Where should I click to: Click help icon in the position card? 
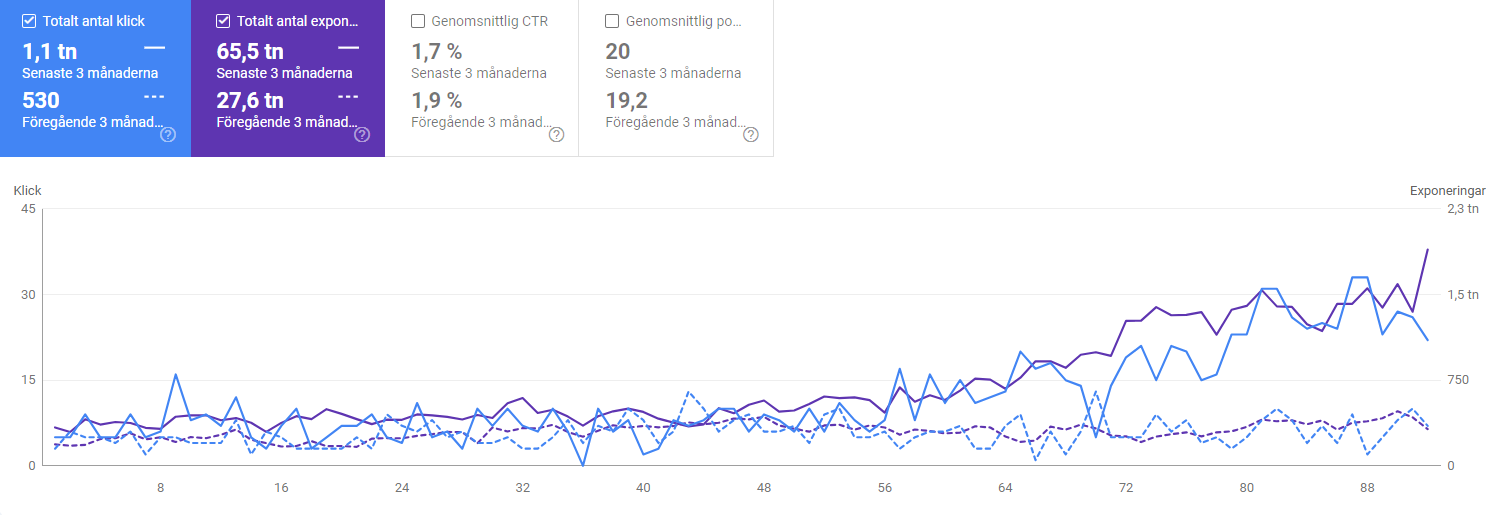(750, 135)
